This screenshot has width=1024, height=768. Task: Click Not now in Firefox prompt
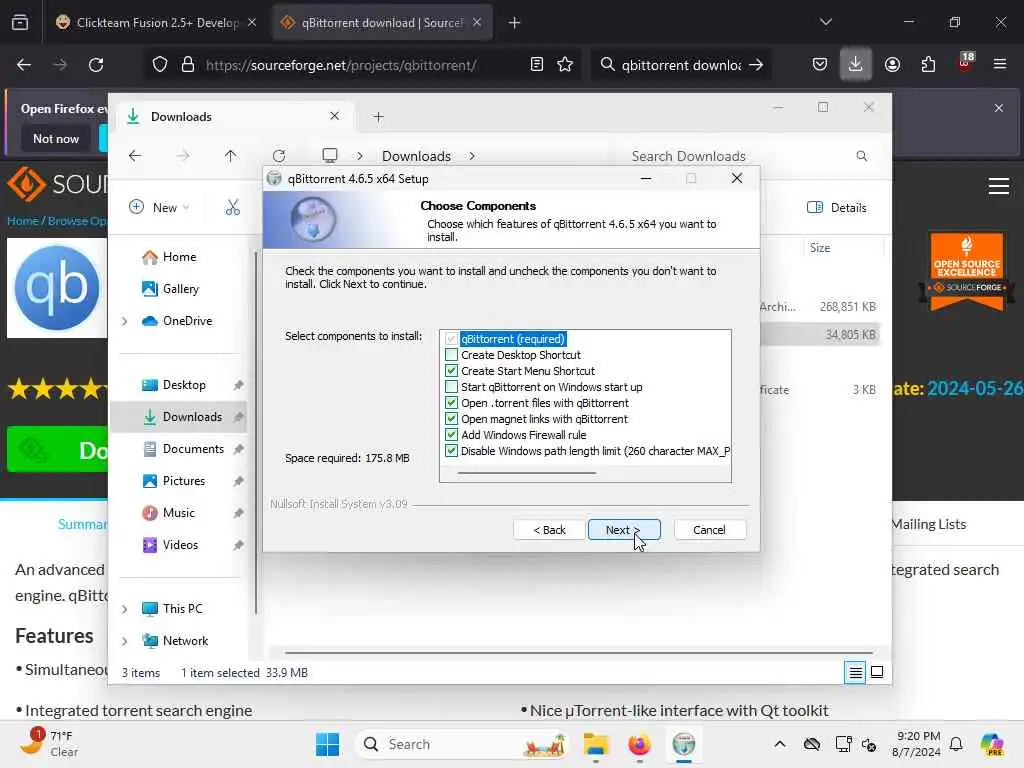click(56, 138)
